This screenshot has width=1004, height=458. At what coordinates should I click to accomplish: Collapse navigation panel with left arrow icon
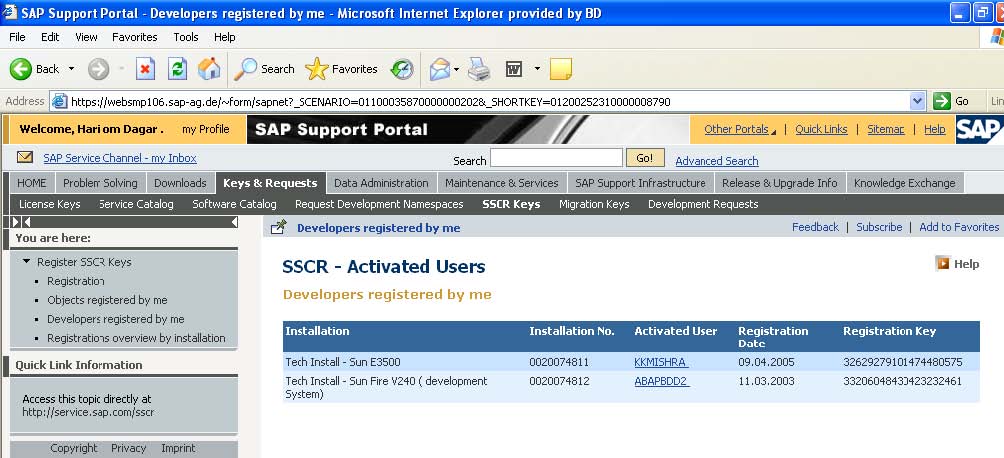234,222
